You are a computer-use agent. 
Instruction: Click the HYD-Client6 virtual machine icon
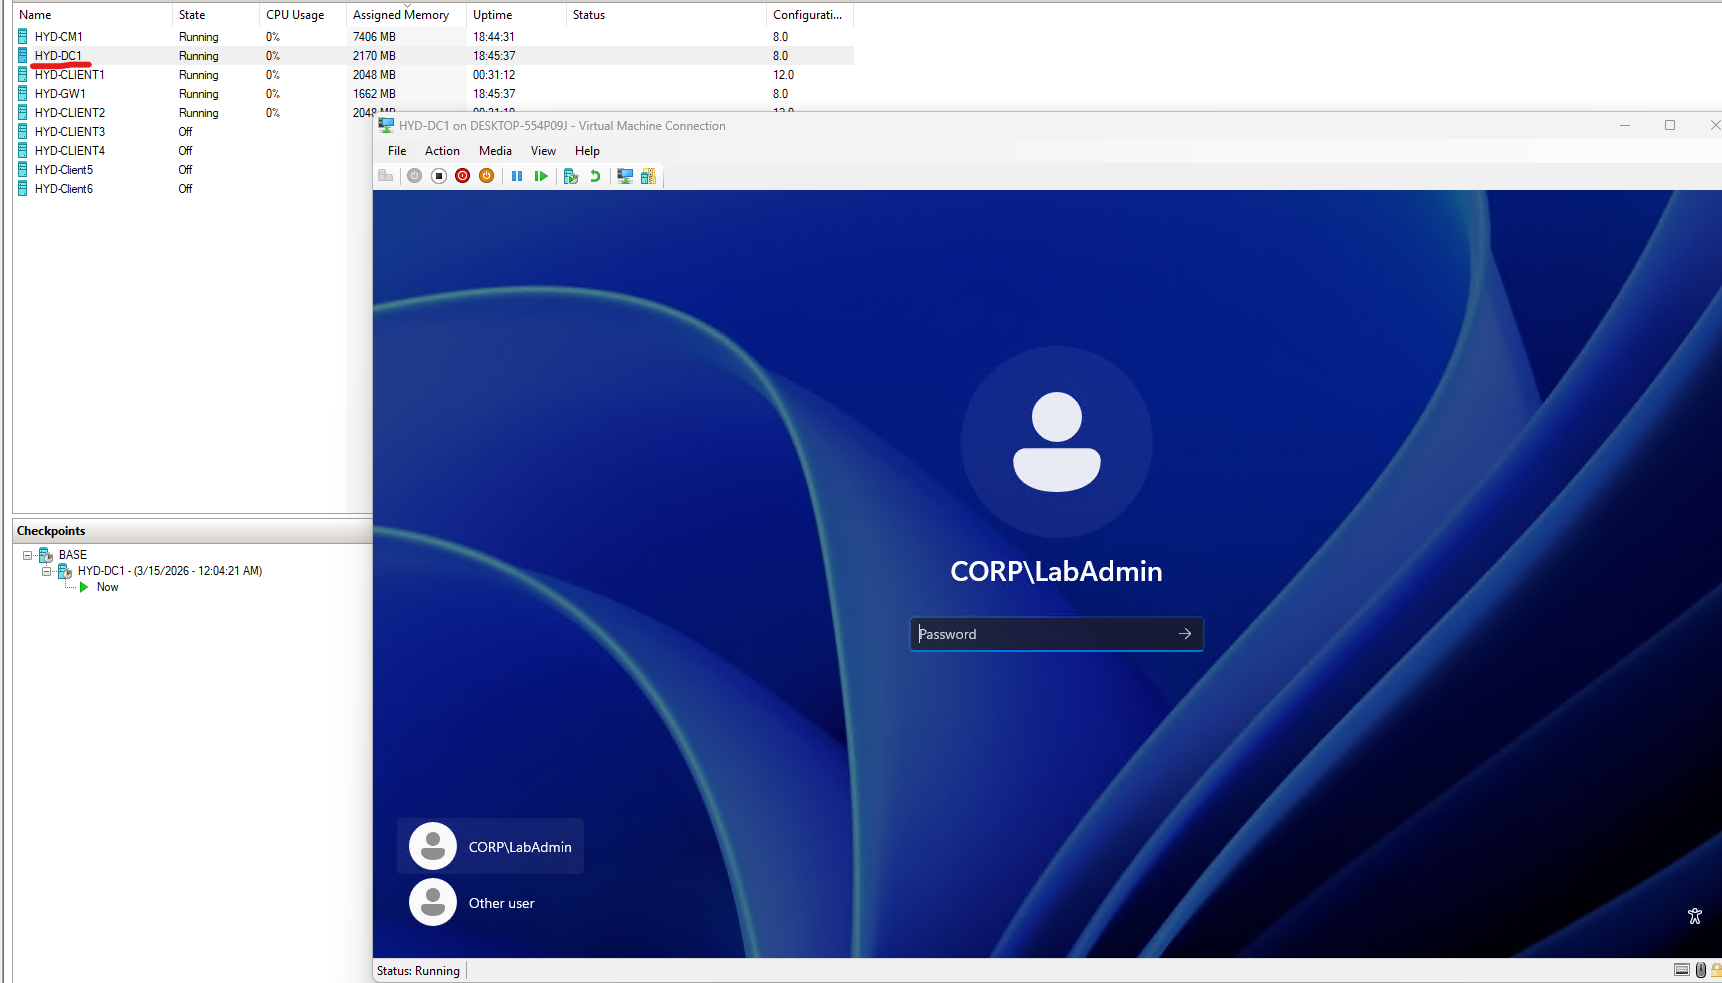click(x=23, y=189)
